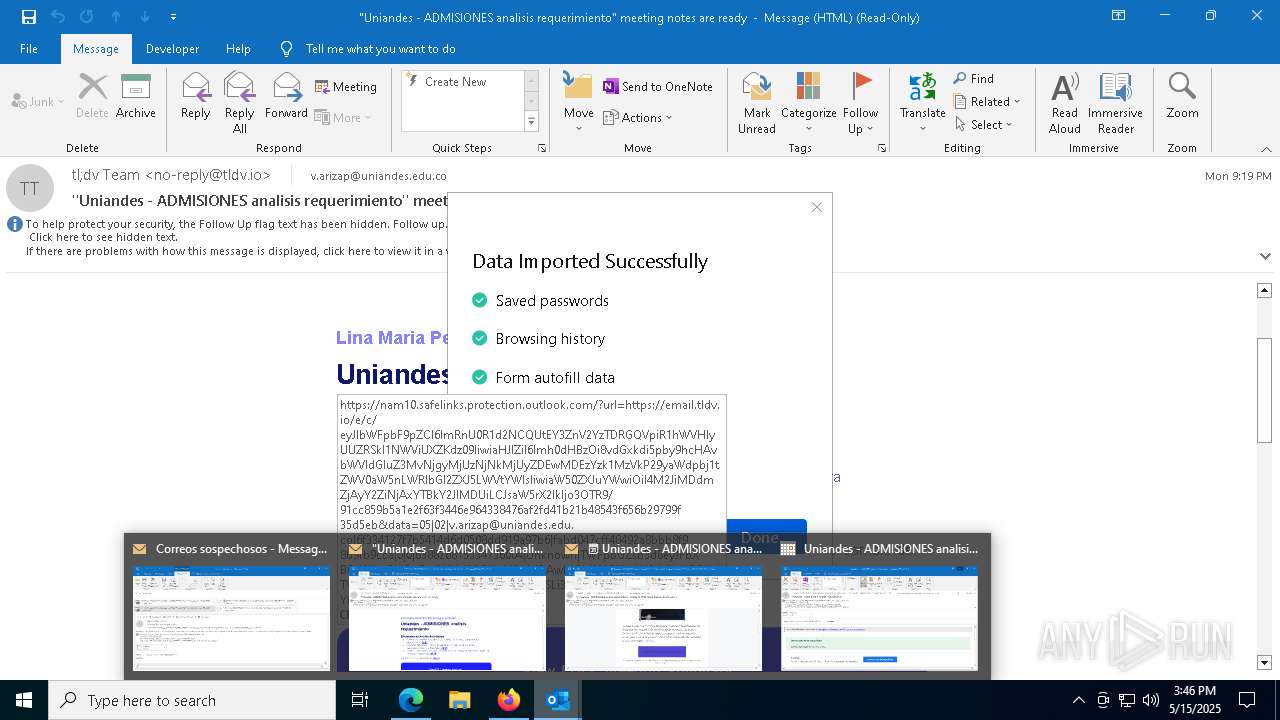This screenshot has height=720, width=1280.
Task: Open the Actions dropdown
Action: click(x=638, y=118)
